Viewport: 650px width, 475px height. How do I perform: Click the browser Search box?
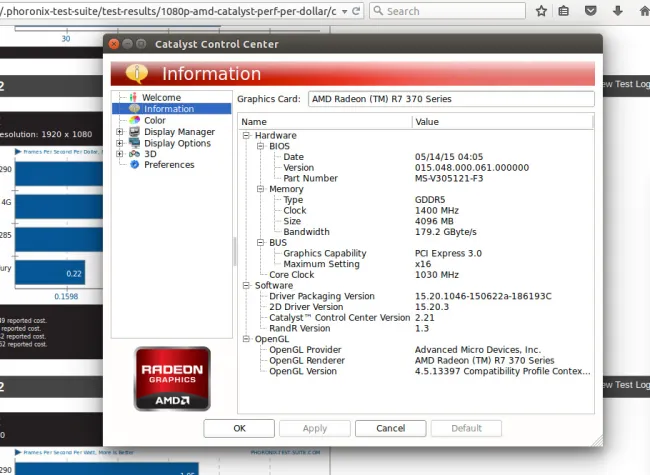coord(447,11)
